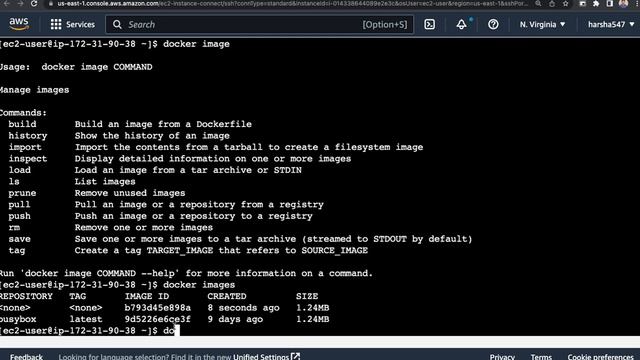The width and height of the screenshot is (640, 360).
Task: Open the Privacy link
Action: coord(502,356)
